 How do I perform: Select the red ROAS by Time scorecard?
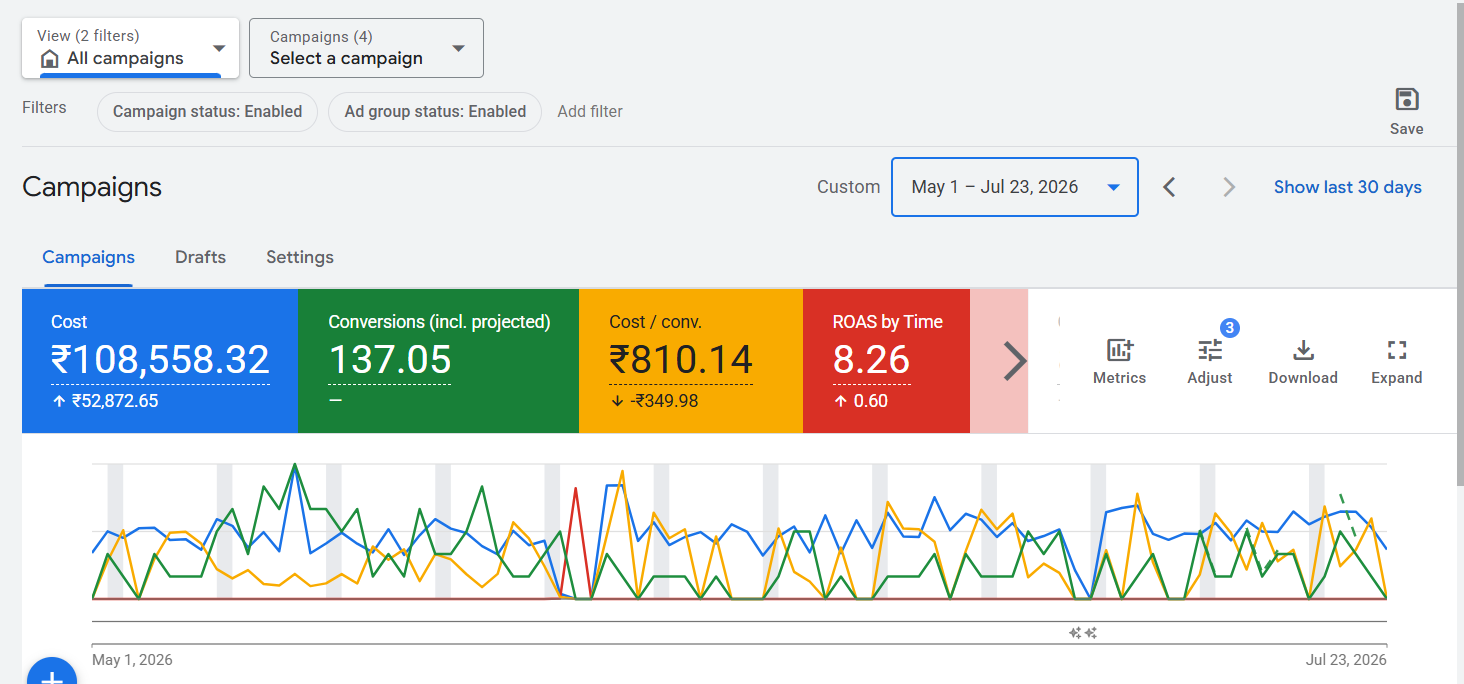coord(886,361)
